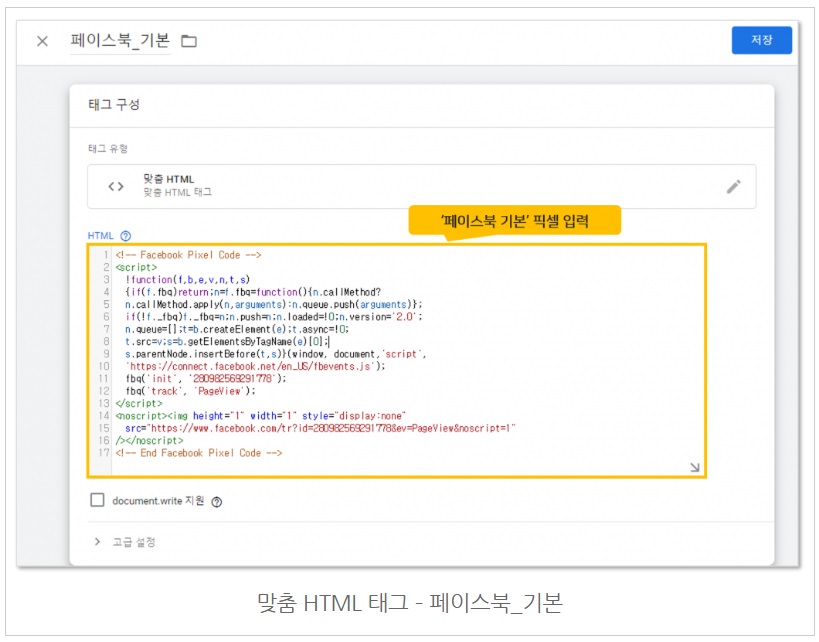
Task: Click the 태그 유형 label
Action: (108, 148)
